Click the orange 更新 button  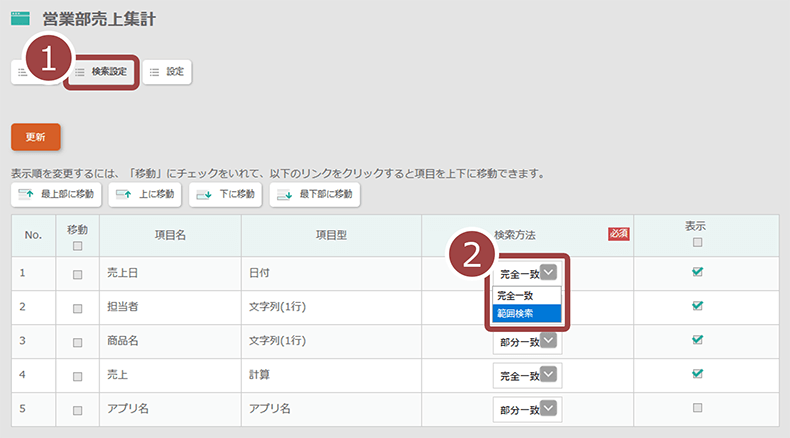36,137
